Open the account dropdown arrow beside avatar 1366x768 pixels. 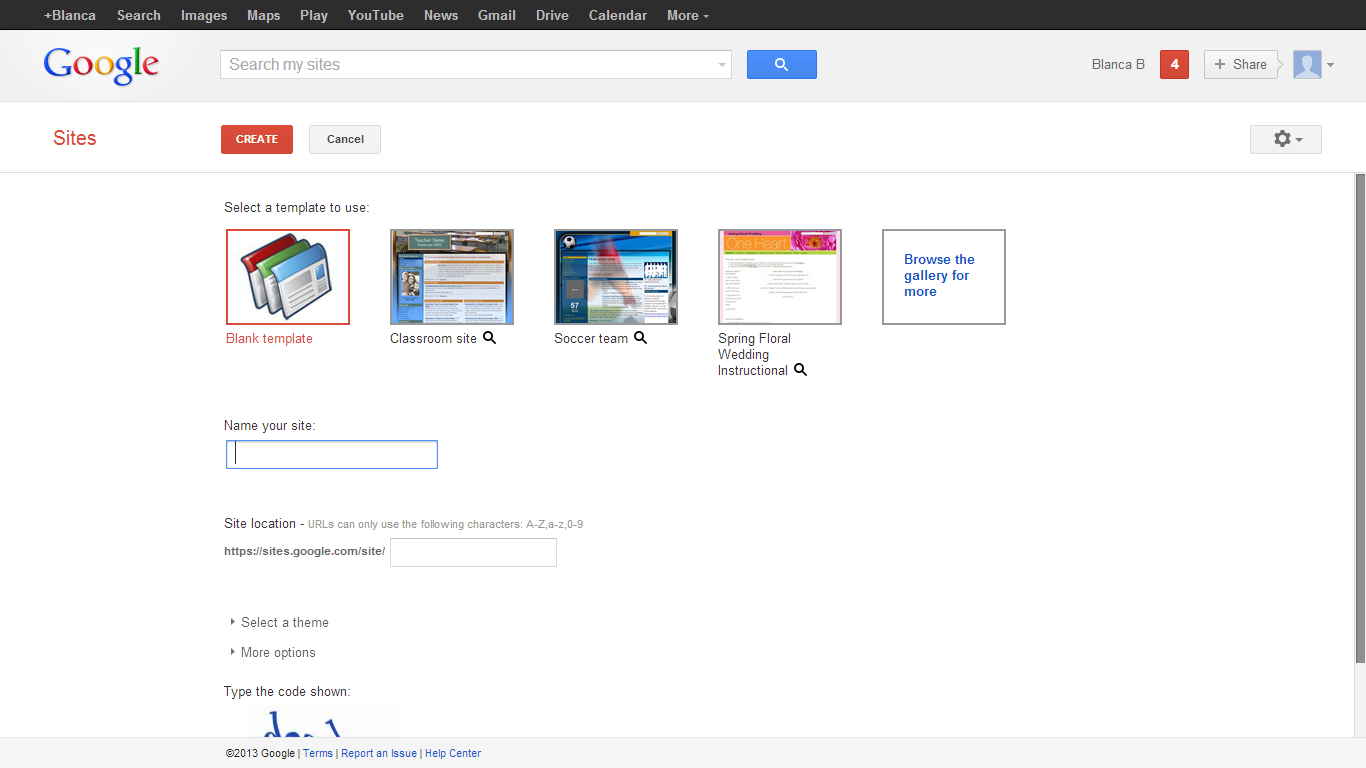pyautogui.click(x=1330, y=65)
